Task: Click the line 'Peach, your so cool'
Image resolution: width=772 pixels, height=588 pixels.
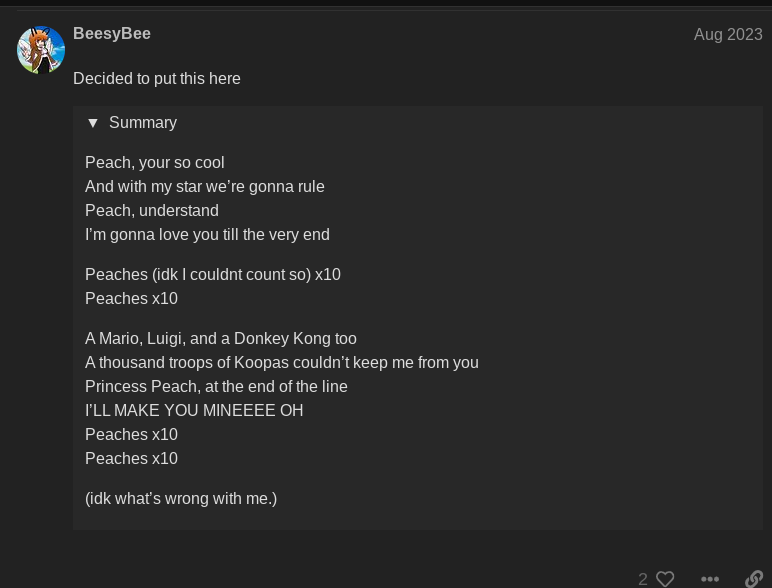Action: click(155, 163)
